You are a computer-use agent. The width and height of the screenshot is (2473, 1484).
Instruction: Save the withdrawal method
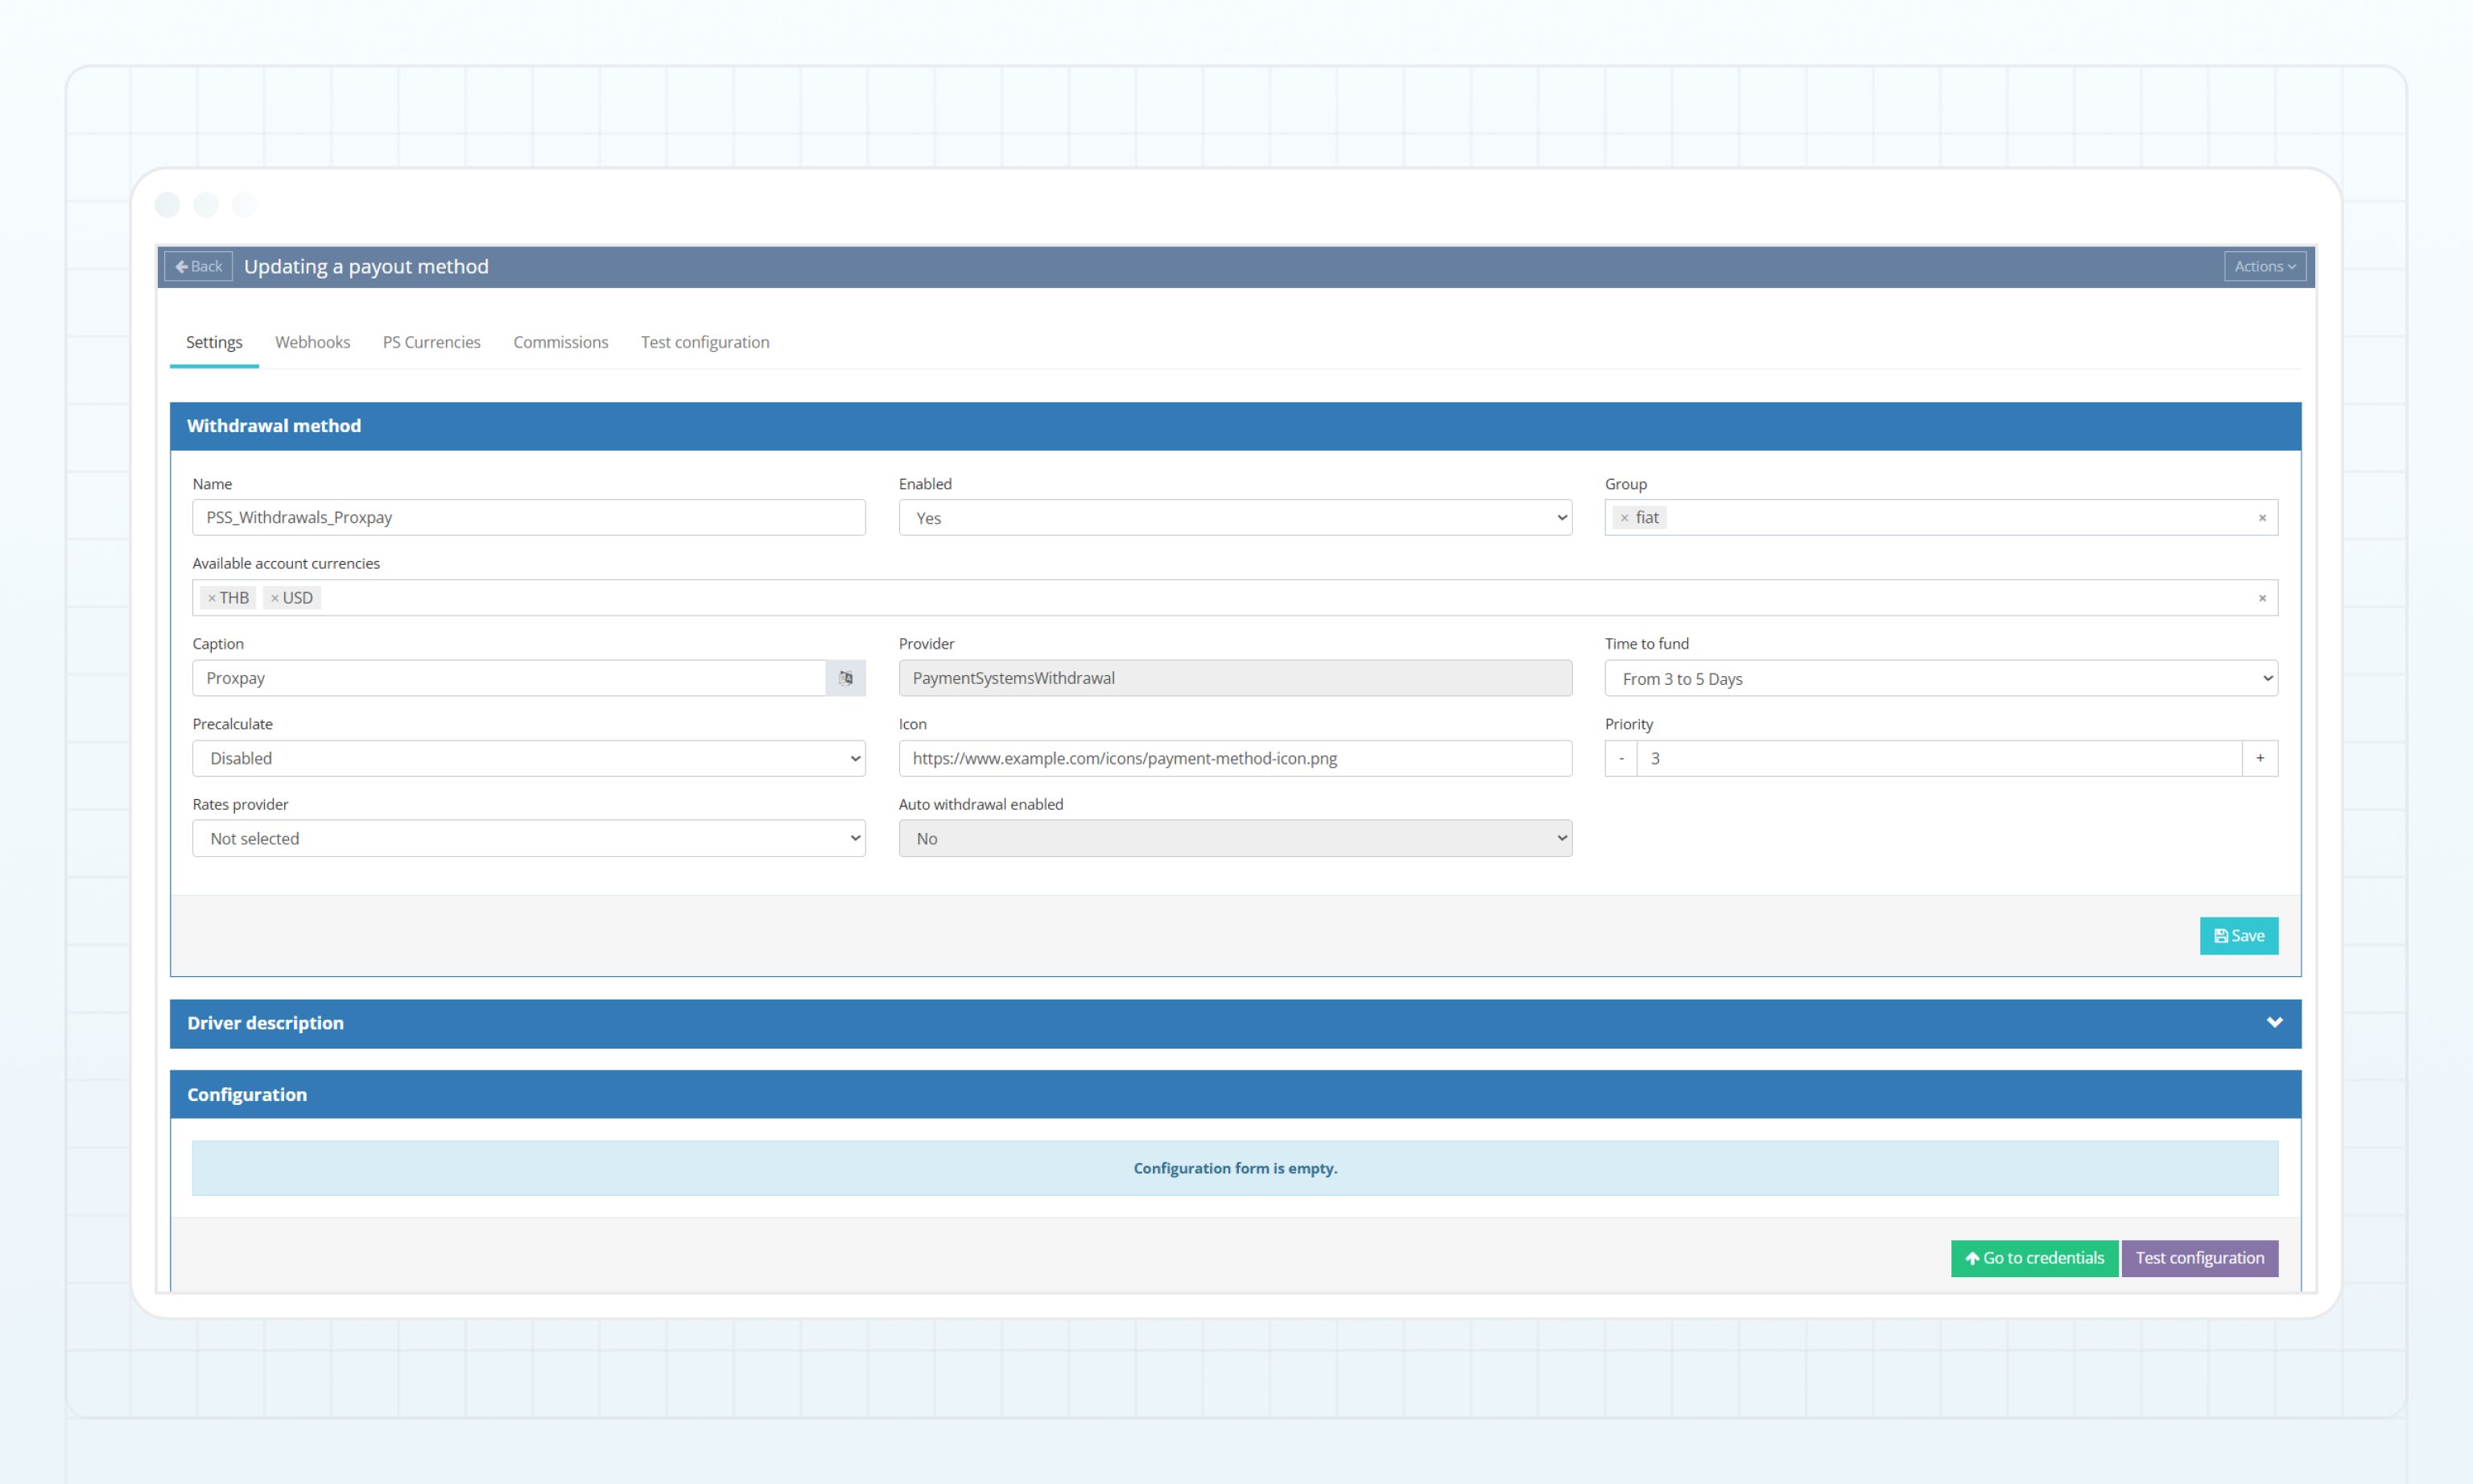2239,936
